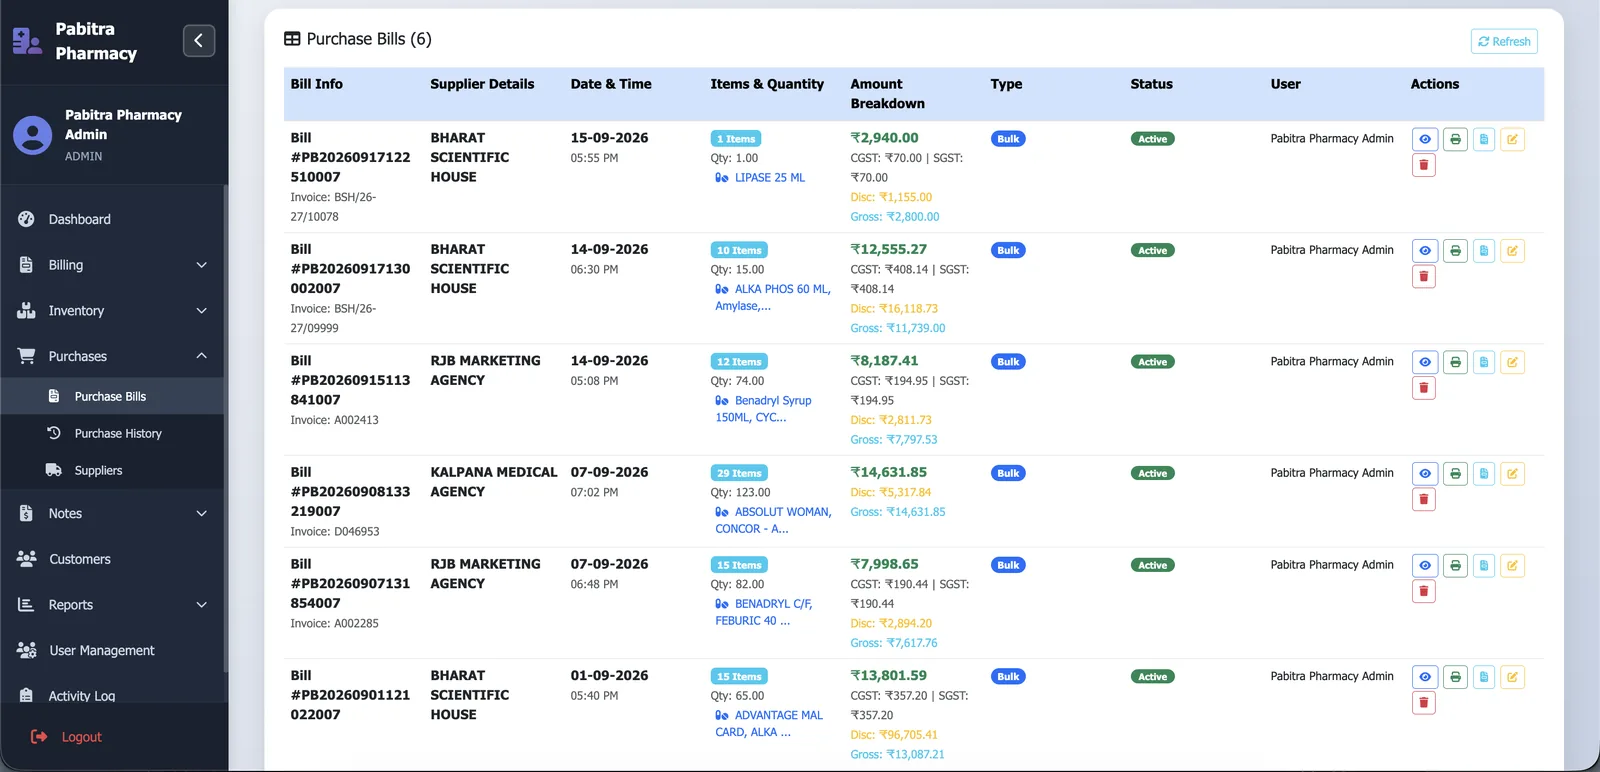Log out using Logout link
The image size is (1600, 772).
(66, 737)
